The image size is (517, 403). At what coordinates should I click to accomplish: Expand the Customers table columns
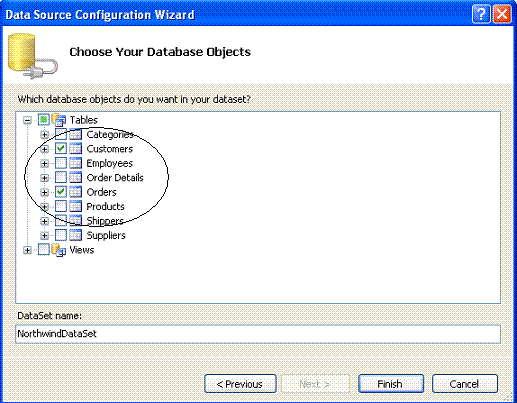[x=44, y=149]
